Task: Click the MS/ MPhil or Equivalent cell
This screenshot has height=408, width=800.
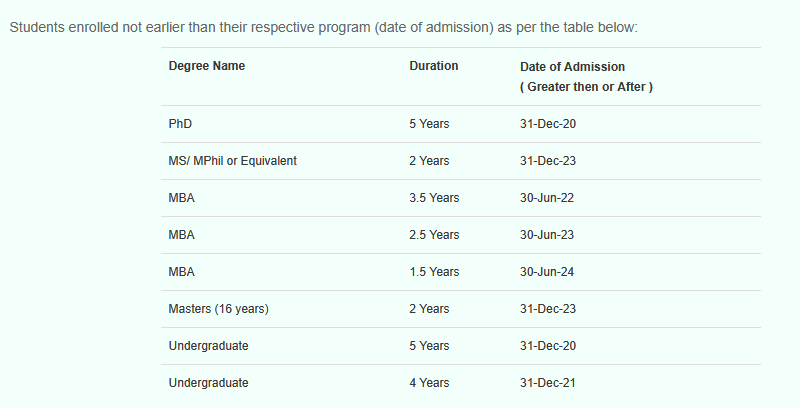Action: [x=232, y=161]
